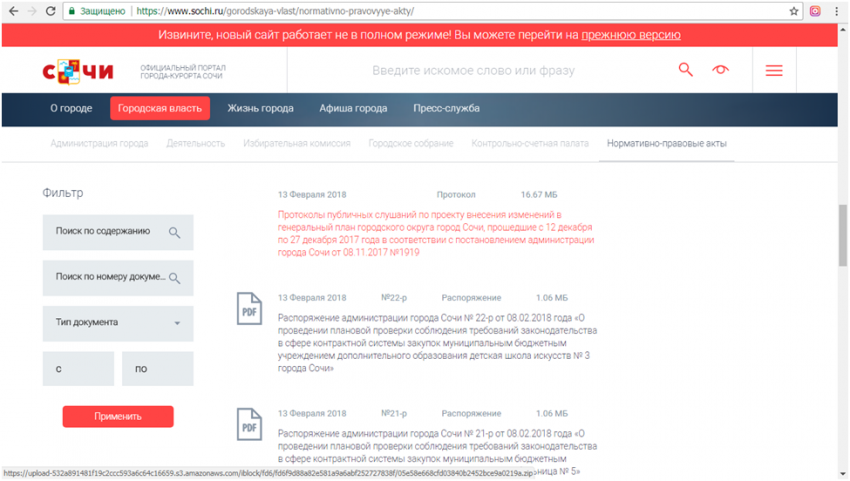Select the Городская власть menu item
The width and height of the screenshot is (850, 481).
tap(160, 108)
